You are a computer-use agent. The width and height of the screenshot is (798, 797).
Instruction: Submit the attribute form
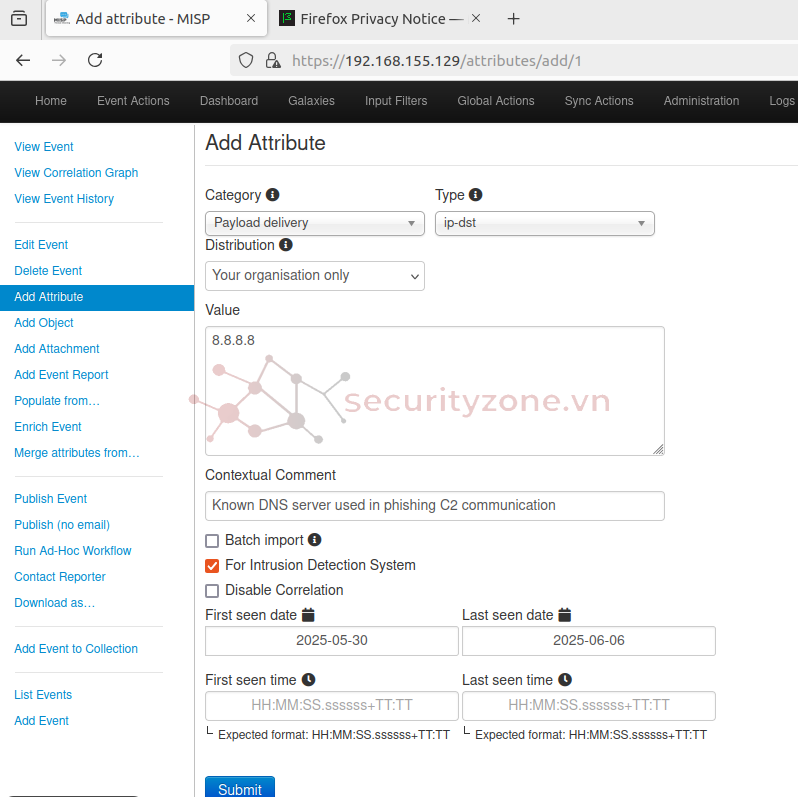click(x=240, y=788)
